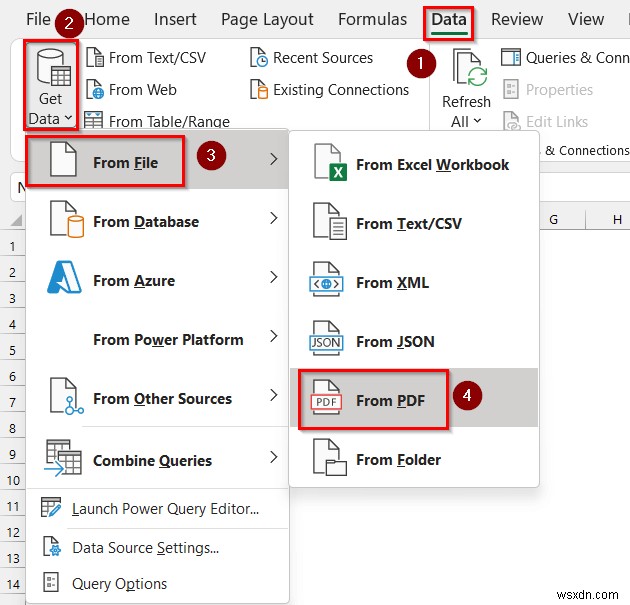The height and width of the screenshot is (605, 630).
Task: Click the From Text/CSV ribbon icon
Action: coord(95,57)
